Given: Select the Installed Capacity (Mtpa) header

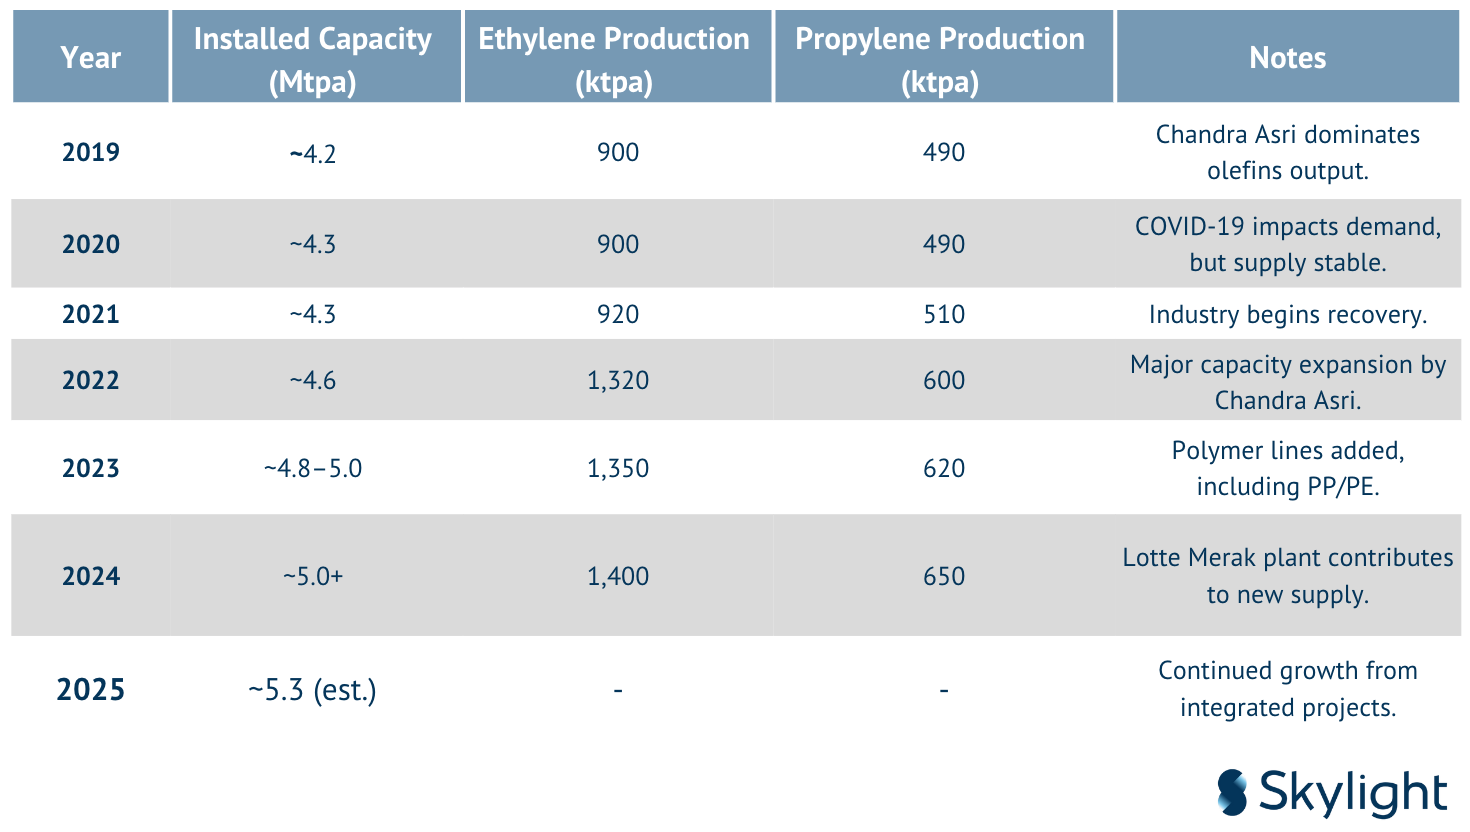Looking at the screenshot, I should tap(313, 59).
